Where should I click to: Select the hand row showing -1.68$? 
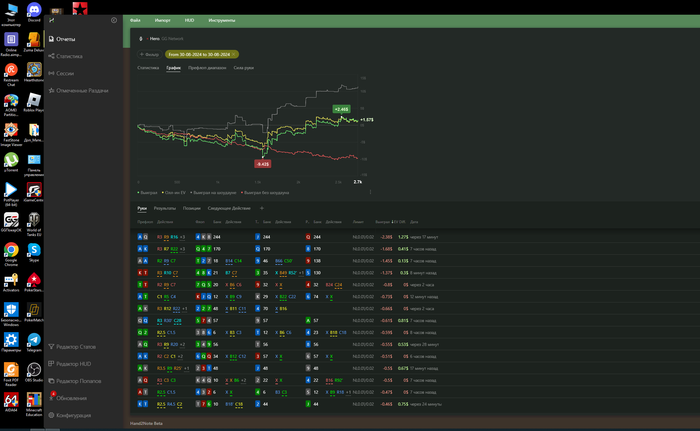(x=415, y=249)
